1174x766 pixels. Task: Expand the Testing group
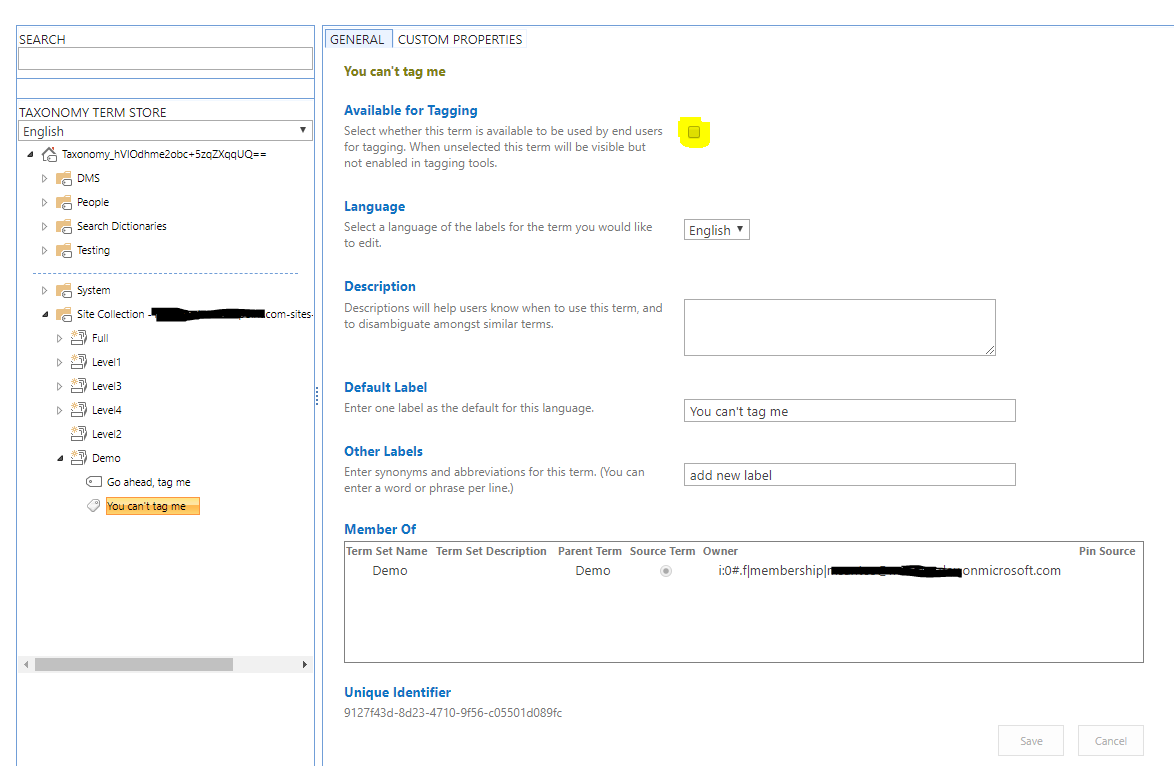44,250
